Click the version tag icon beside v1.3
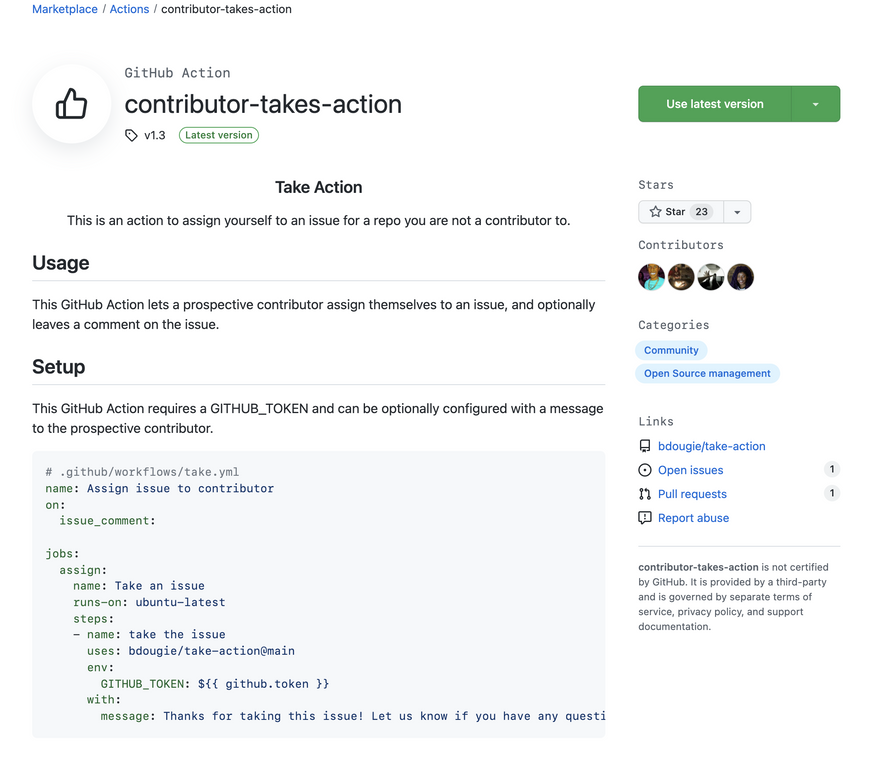Screen dimensions: 880x780 [x=131, y=135]
